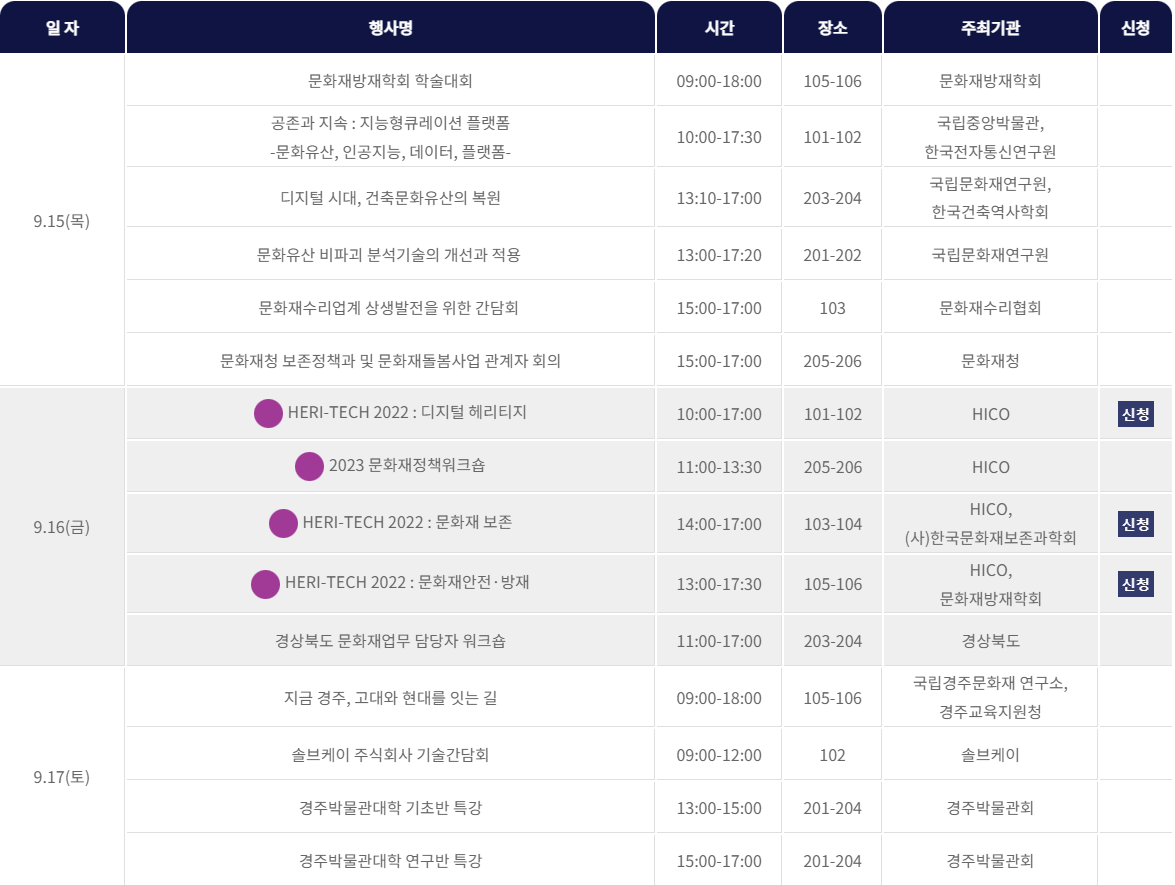Click the 행사명 column header
The width and height of the screenshot is (1175, 885).
point(390,29)
